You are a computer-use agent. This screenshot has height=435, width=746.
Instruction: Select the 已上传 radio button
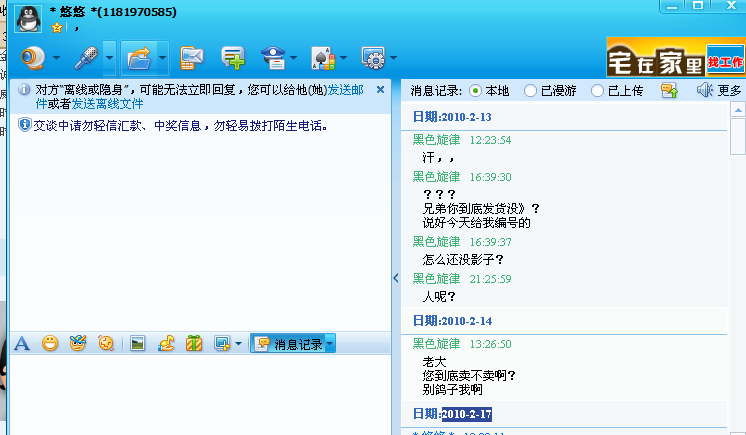[x=597, y=90]
